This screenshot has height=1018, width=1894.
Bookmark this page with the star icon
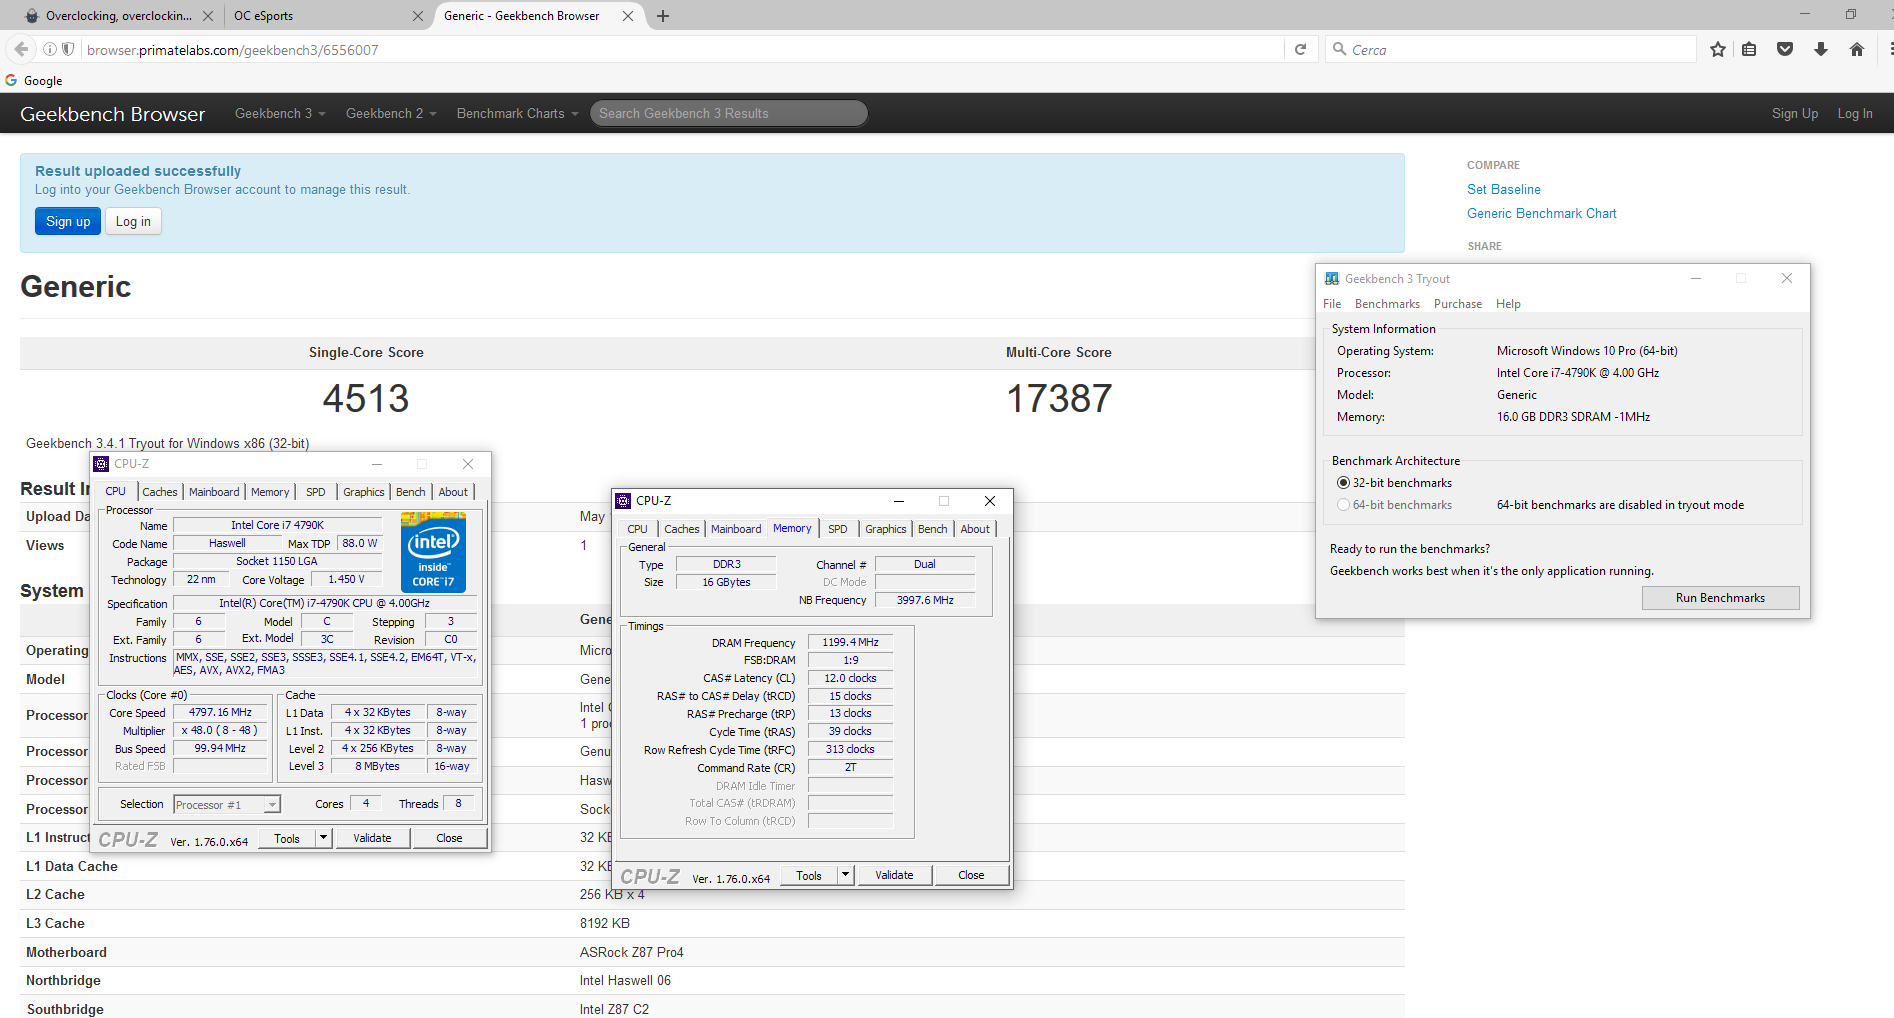(x=1718, y=49)
